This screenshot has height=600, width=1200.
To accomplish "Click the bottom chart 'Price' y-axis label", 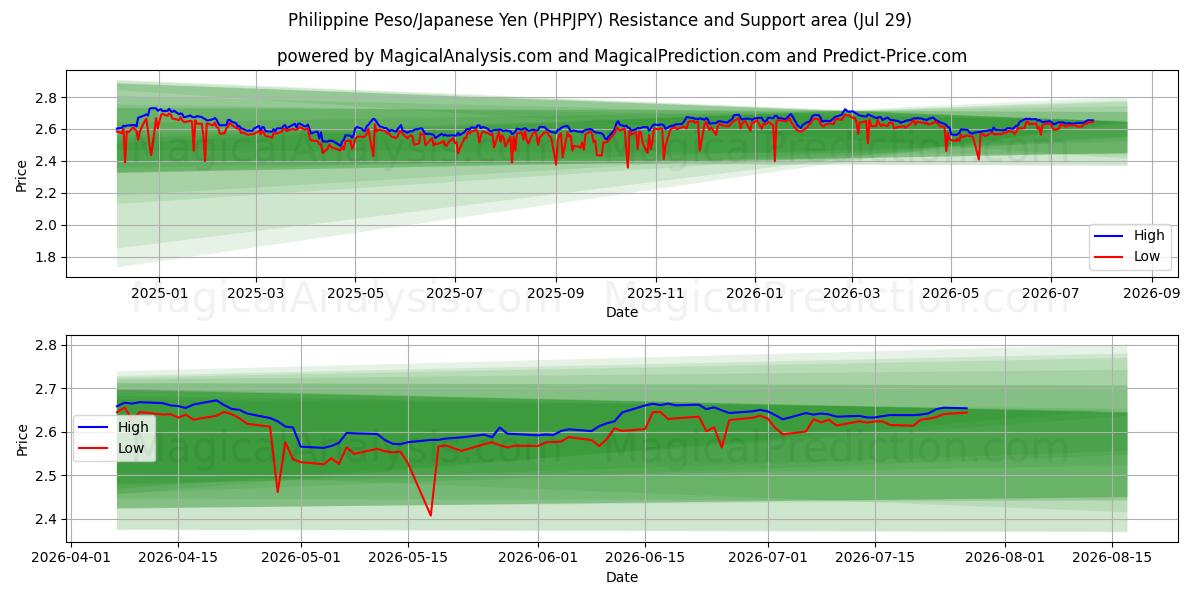I will click(x=22, y=440).
